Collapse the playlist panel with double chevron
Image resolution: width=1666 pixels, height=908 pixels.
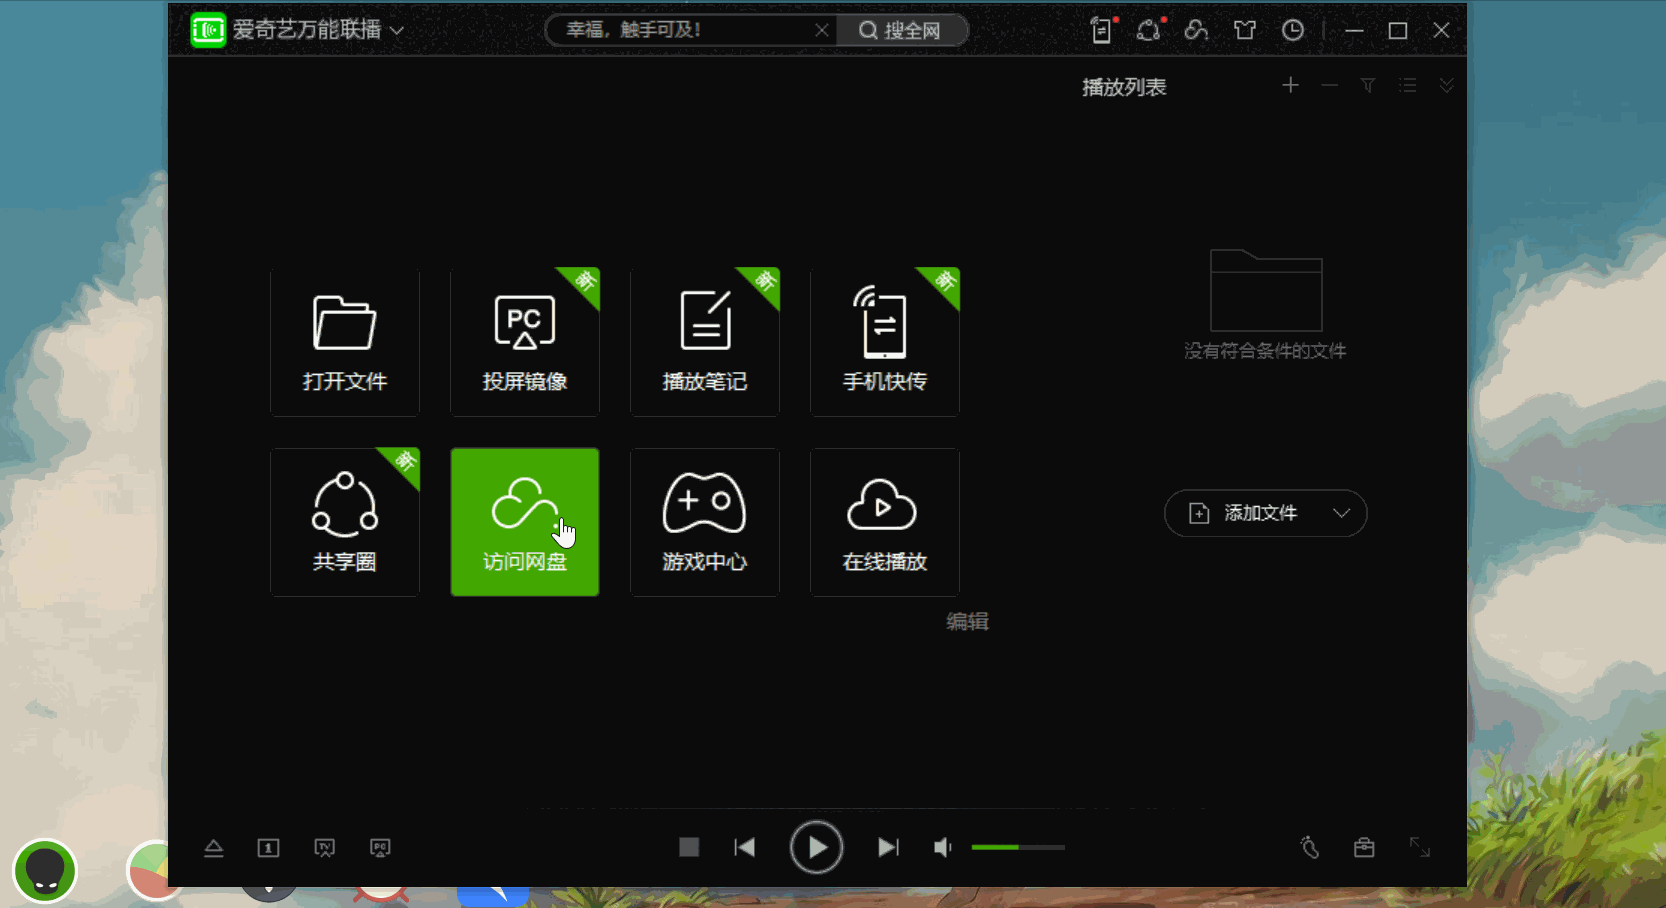(1446, 86)
